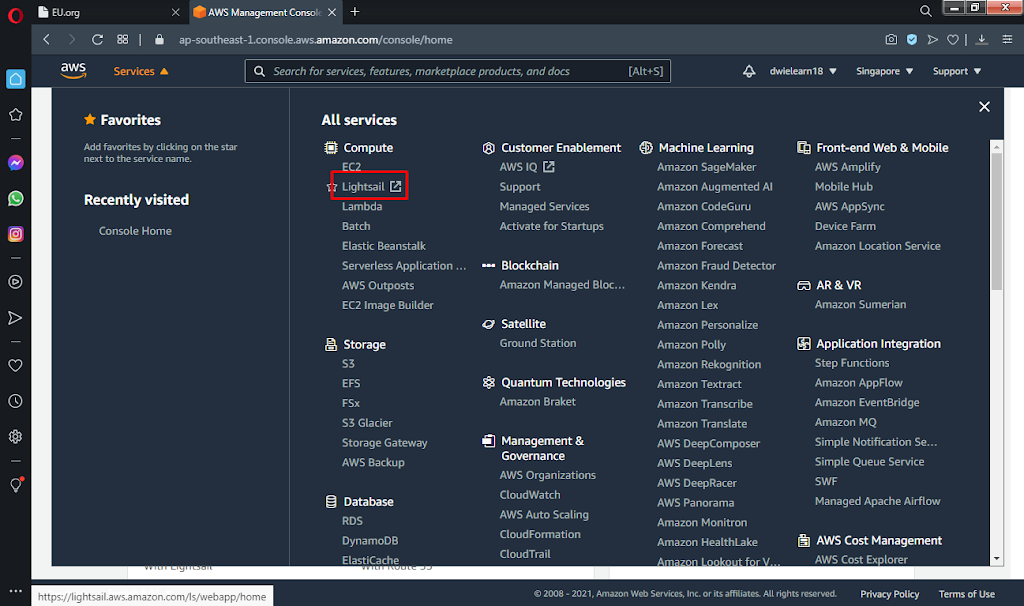Open AWS notifications bell

pyautogui.click(x=749, y=71)
